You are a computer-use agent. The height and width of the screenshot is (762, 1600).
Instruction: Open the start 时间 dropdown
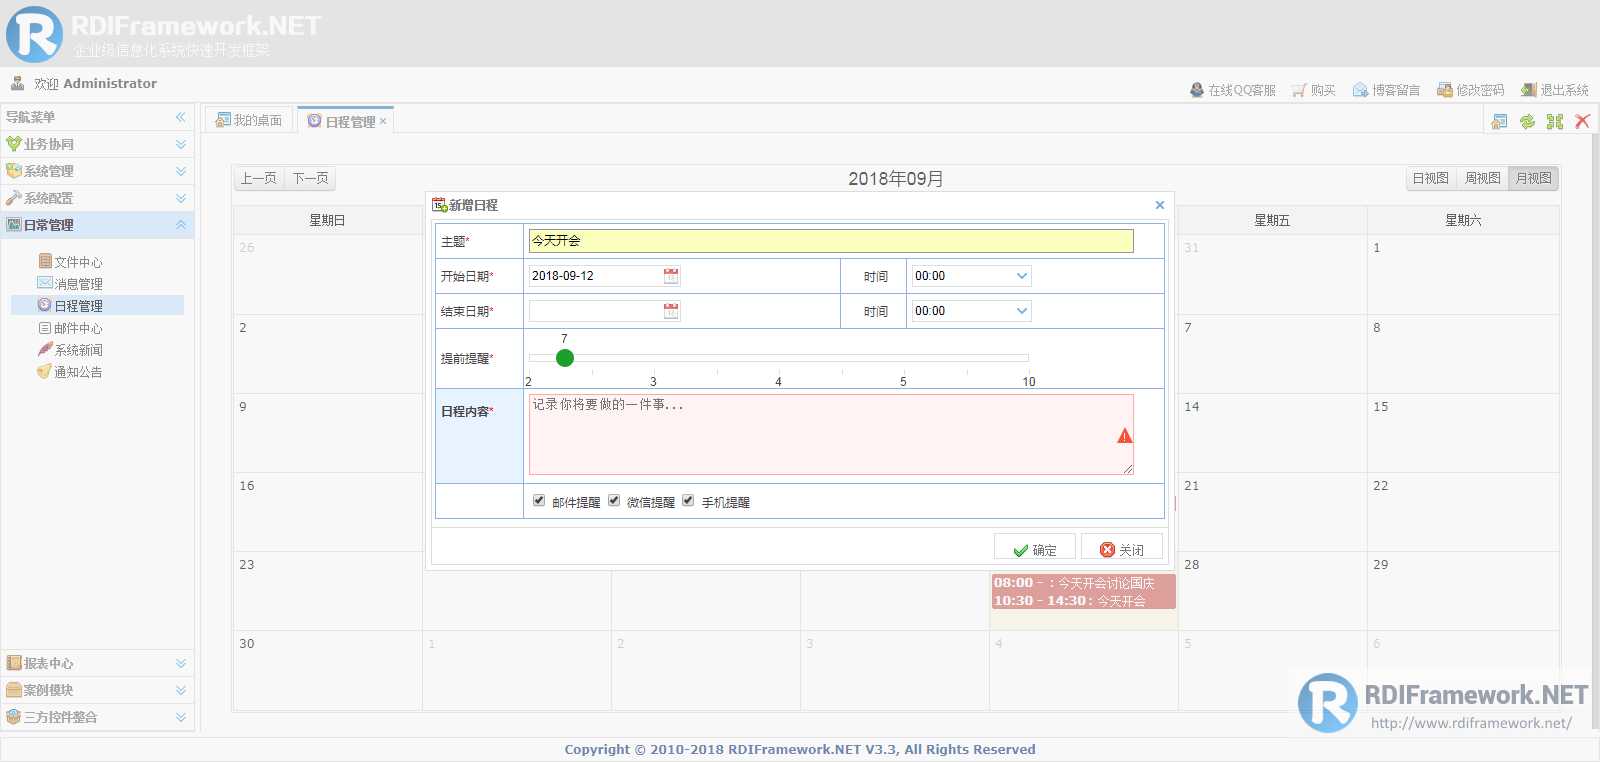pyautogui.click(x=1022, y=276)
